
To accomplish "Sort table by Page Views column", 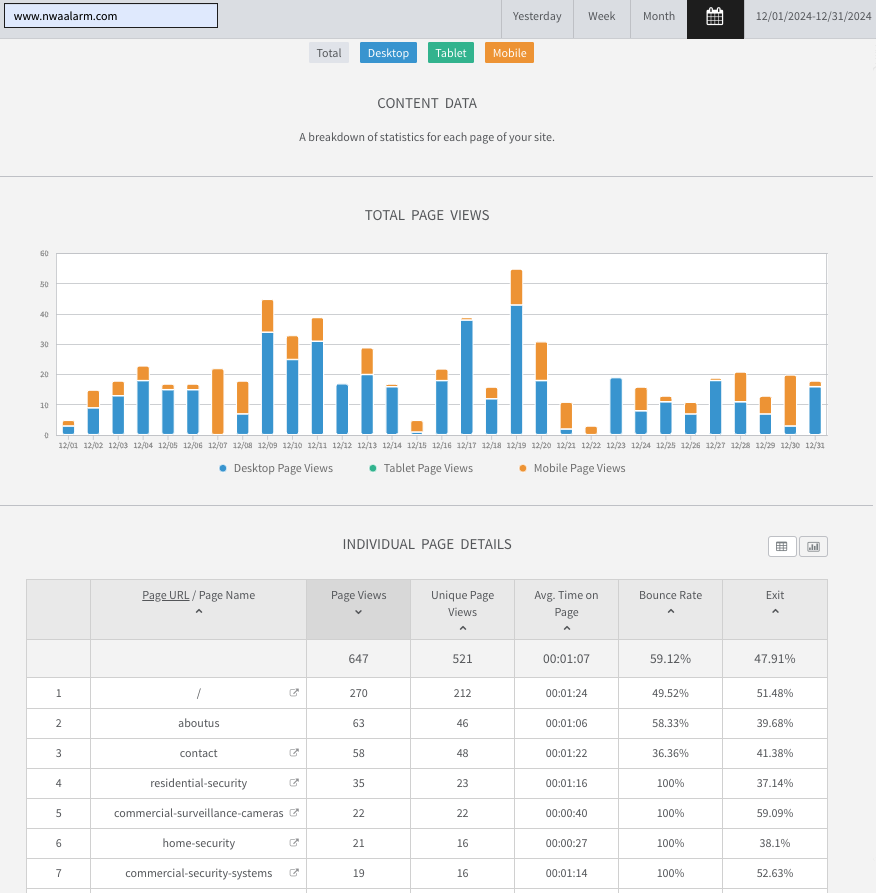I will 358,602.
